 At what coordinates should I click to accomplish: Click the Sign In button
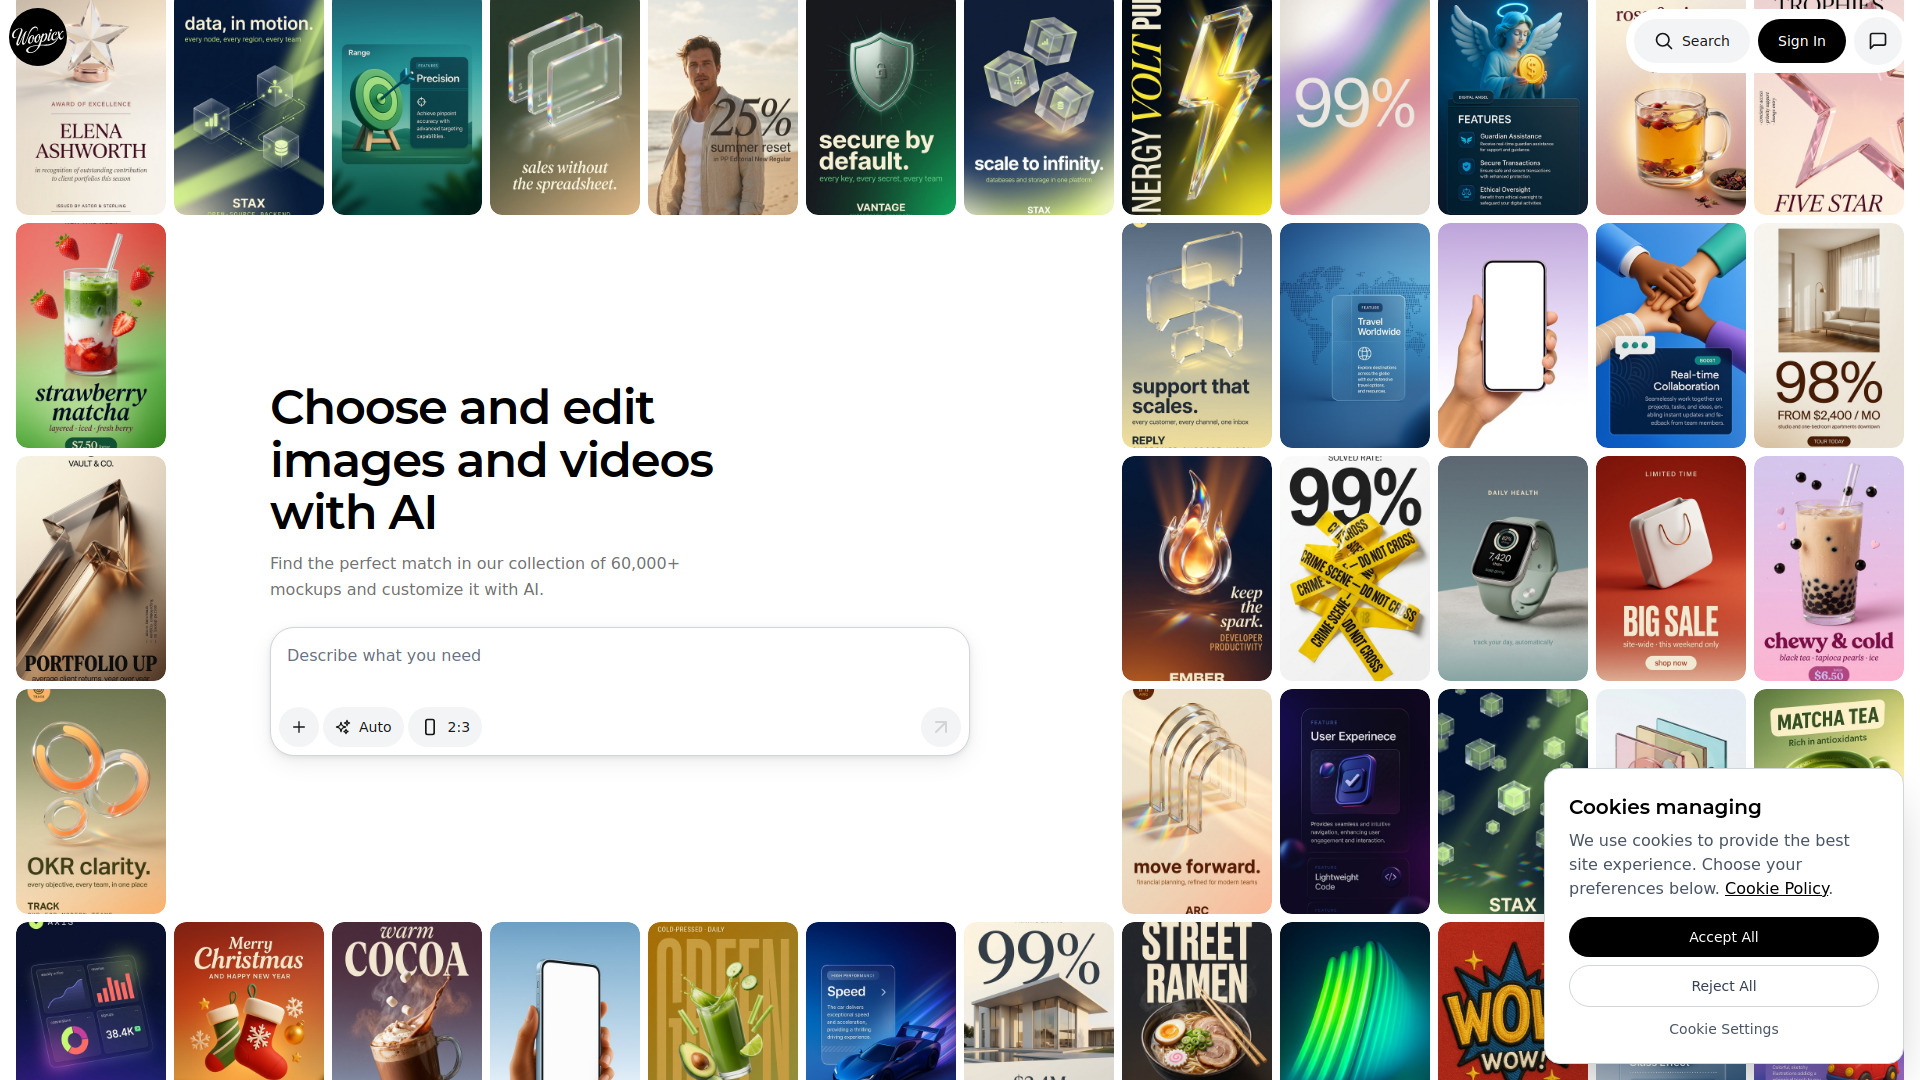coord(1801,41)
